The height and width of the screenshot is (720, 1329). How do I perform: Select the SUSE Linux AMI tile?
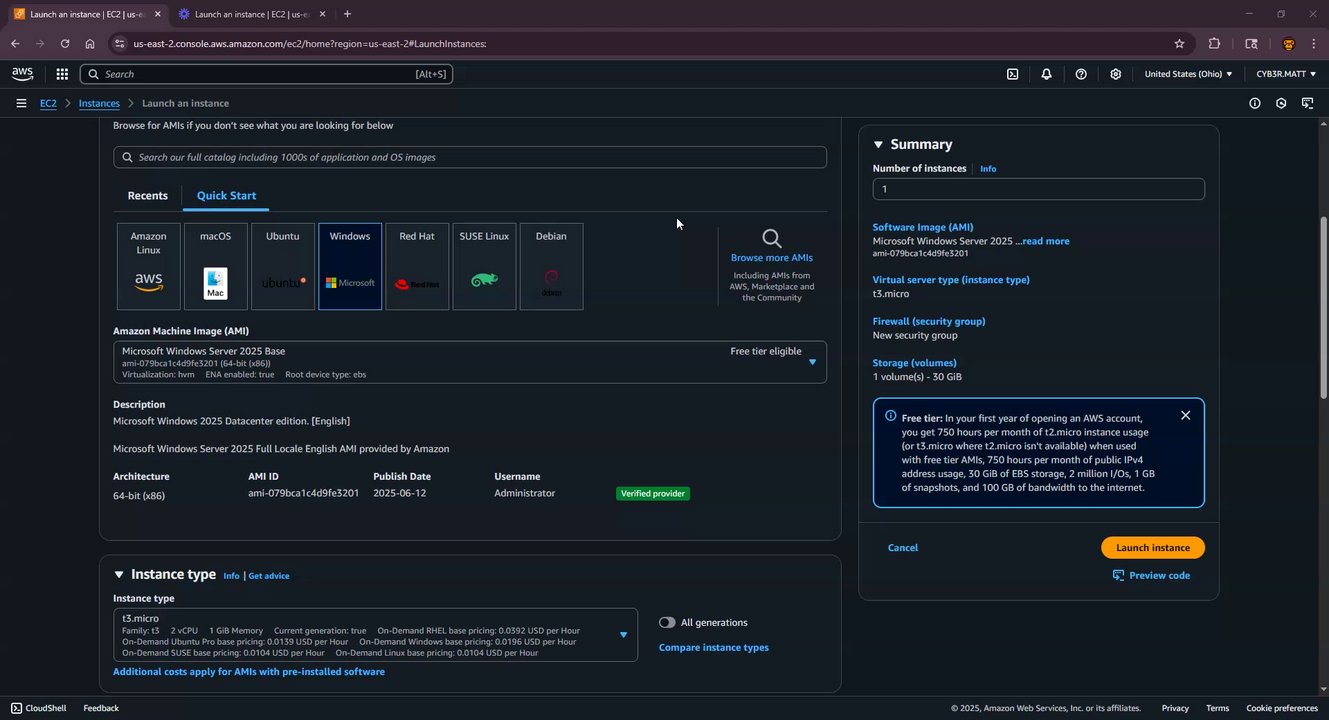484,266
